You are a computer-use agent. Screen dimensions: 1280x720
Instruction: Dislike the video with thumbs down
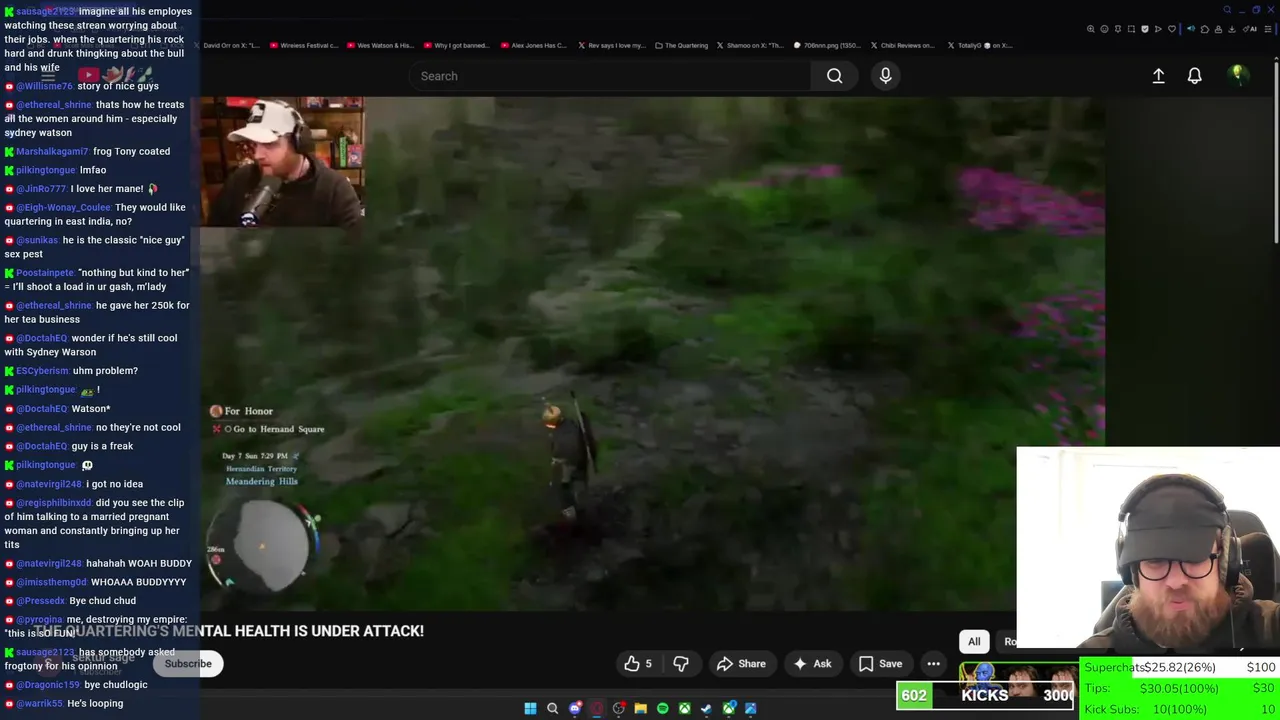681,664
